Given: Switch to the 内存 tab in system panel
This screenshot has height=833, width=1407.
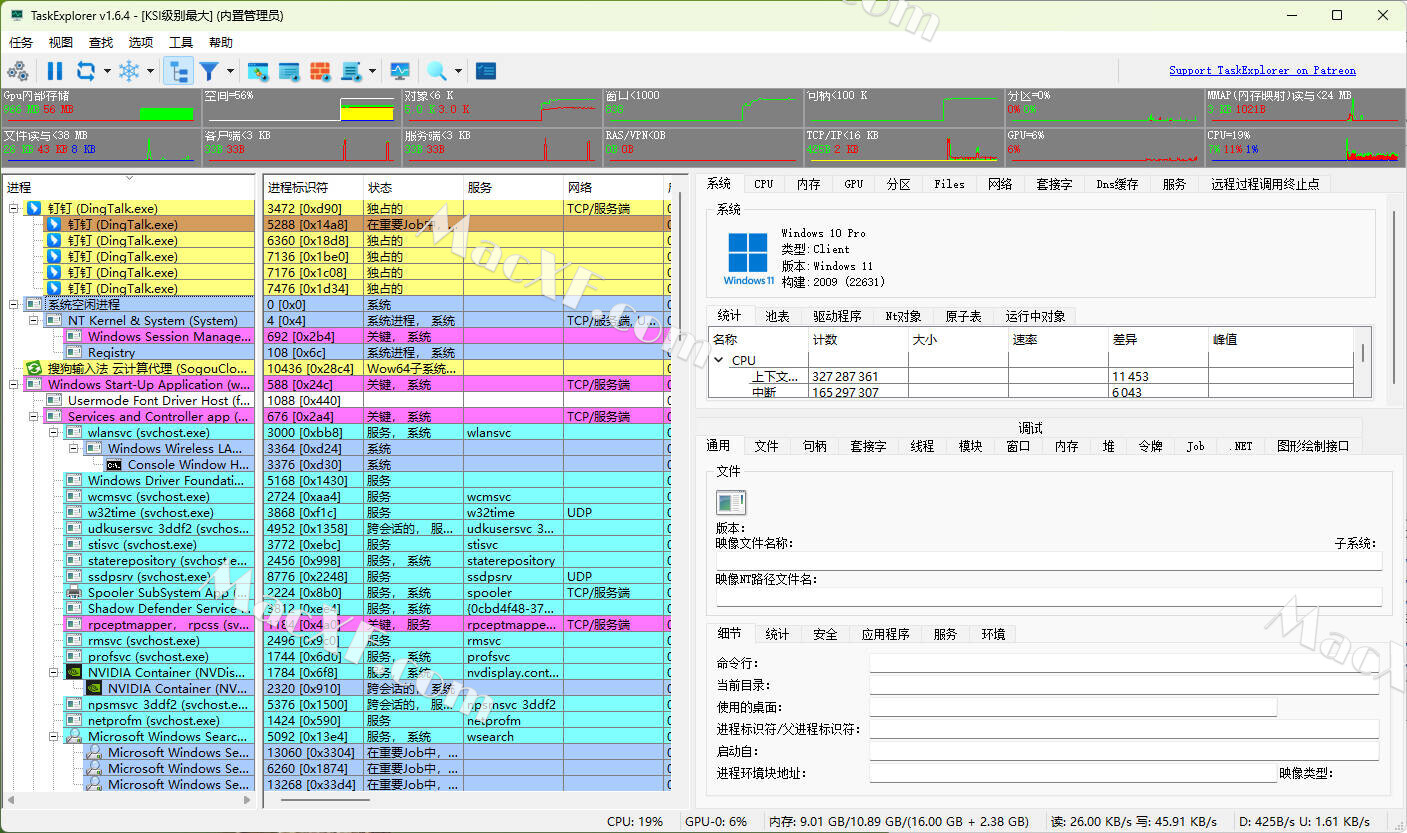Looking at the screenshot, I should click(x=809, y=184).
